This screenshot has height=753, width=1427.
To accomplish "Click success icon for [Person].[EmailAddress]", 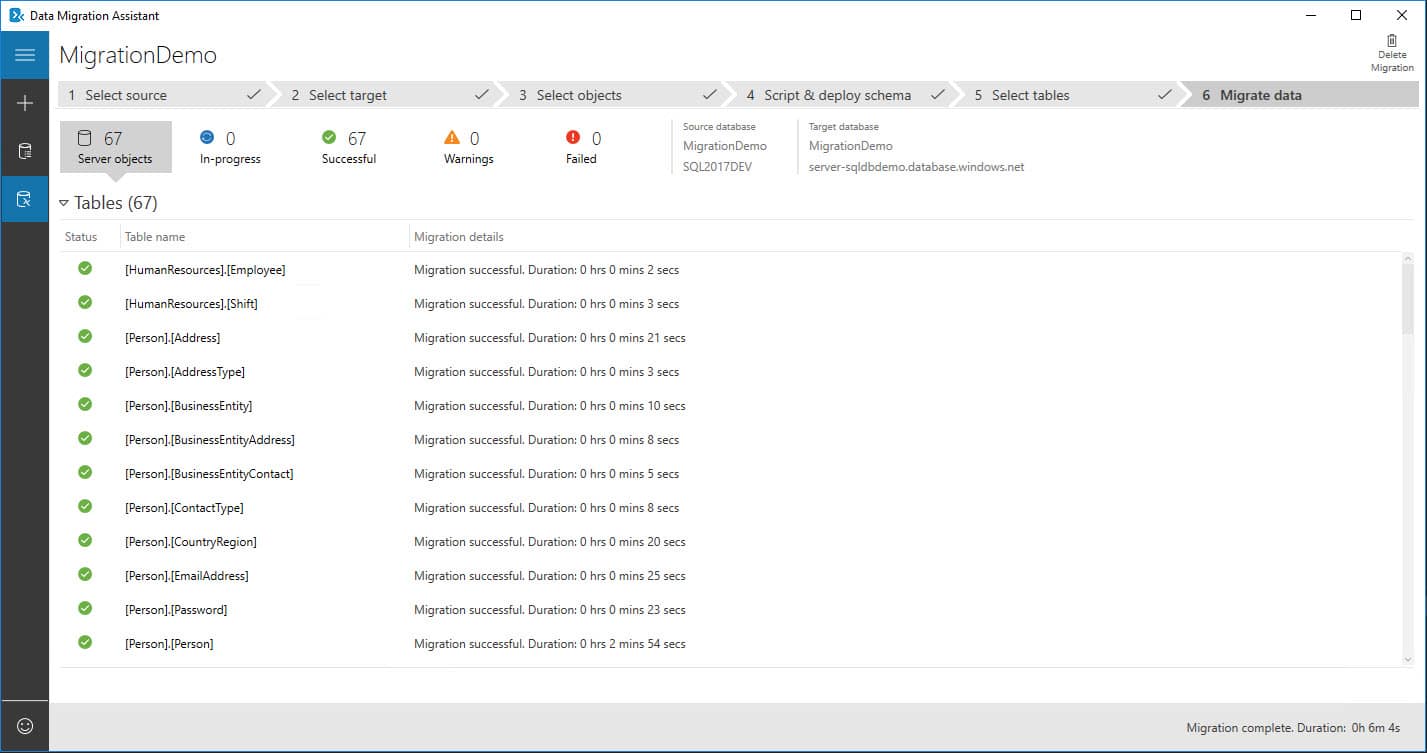I will pyautogui.click(x=85, y=574).
